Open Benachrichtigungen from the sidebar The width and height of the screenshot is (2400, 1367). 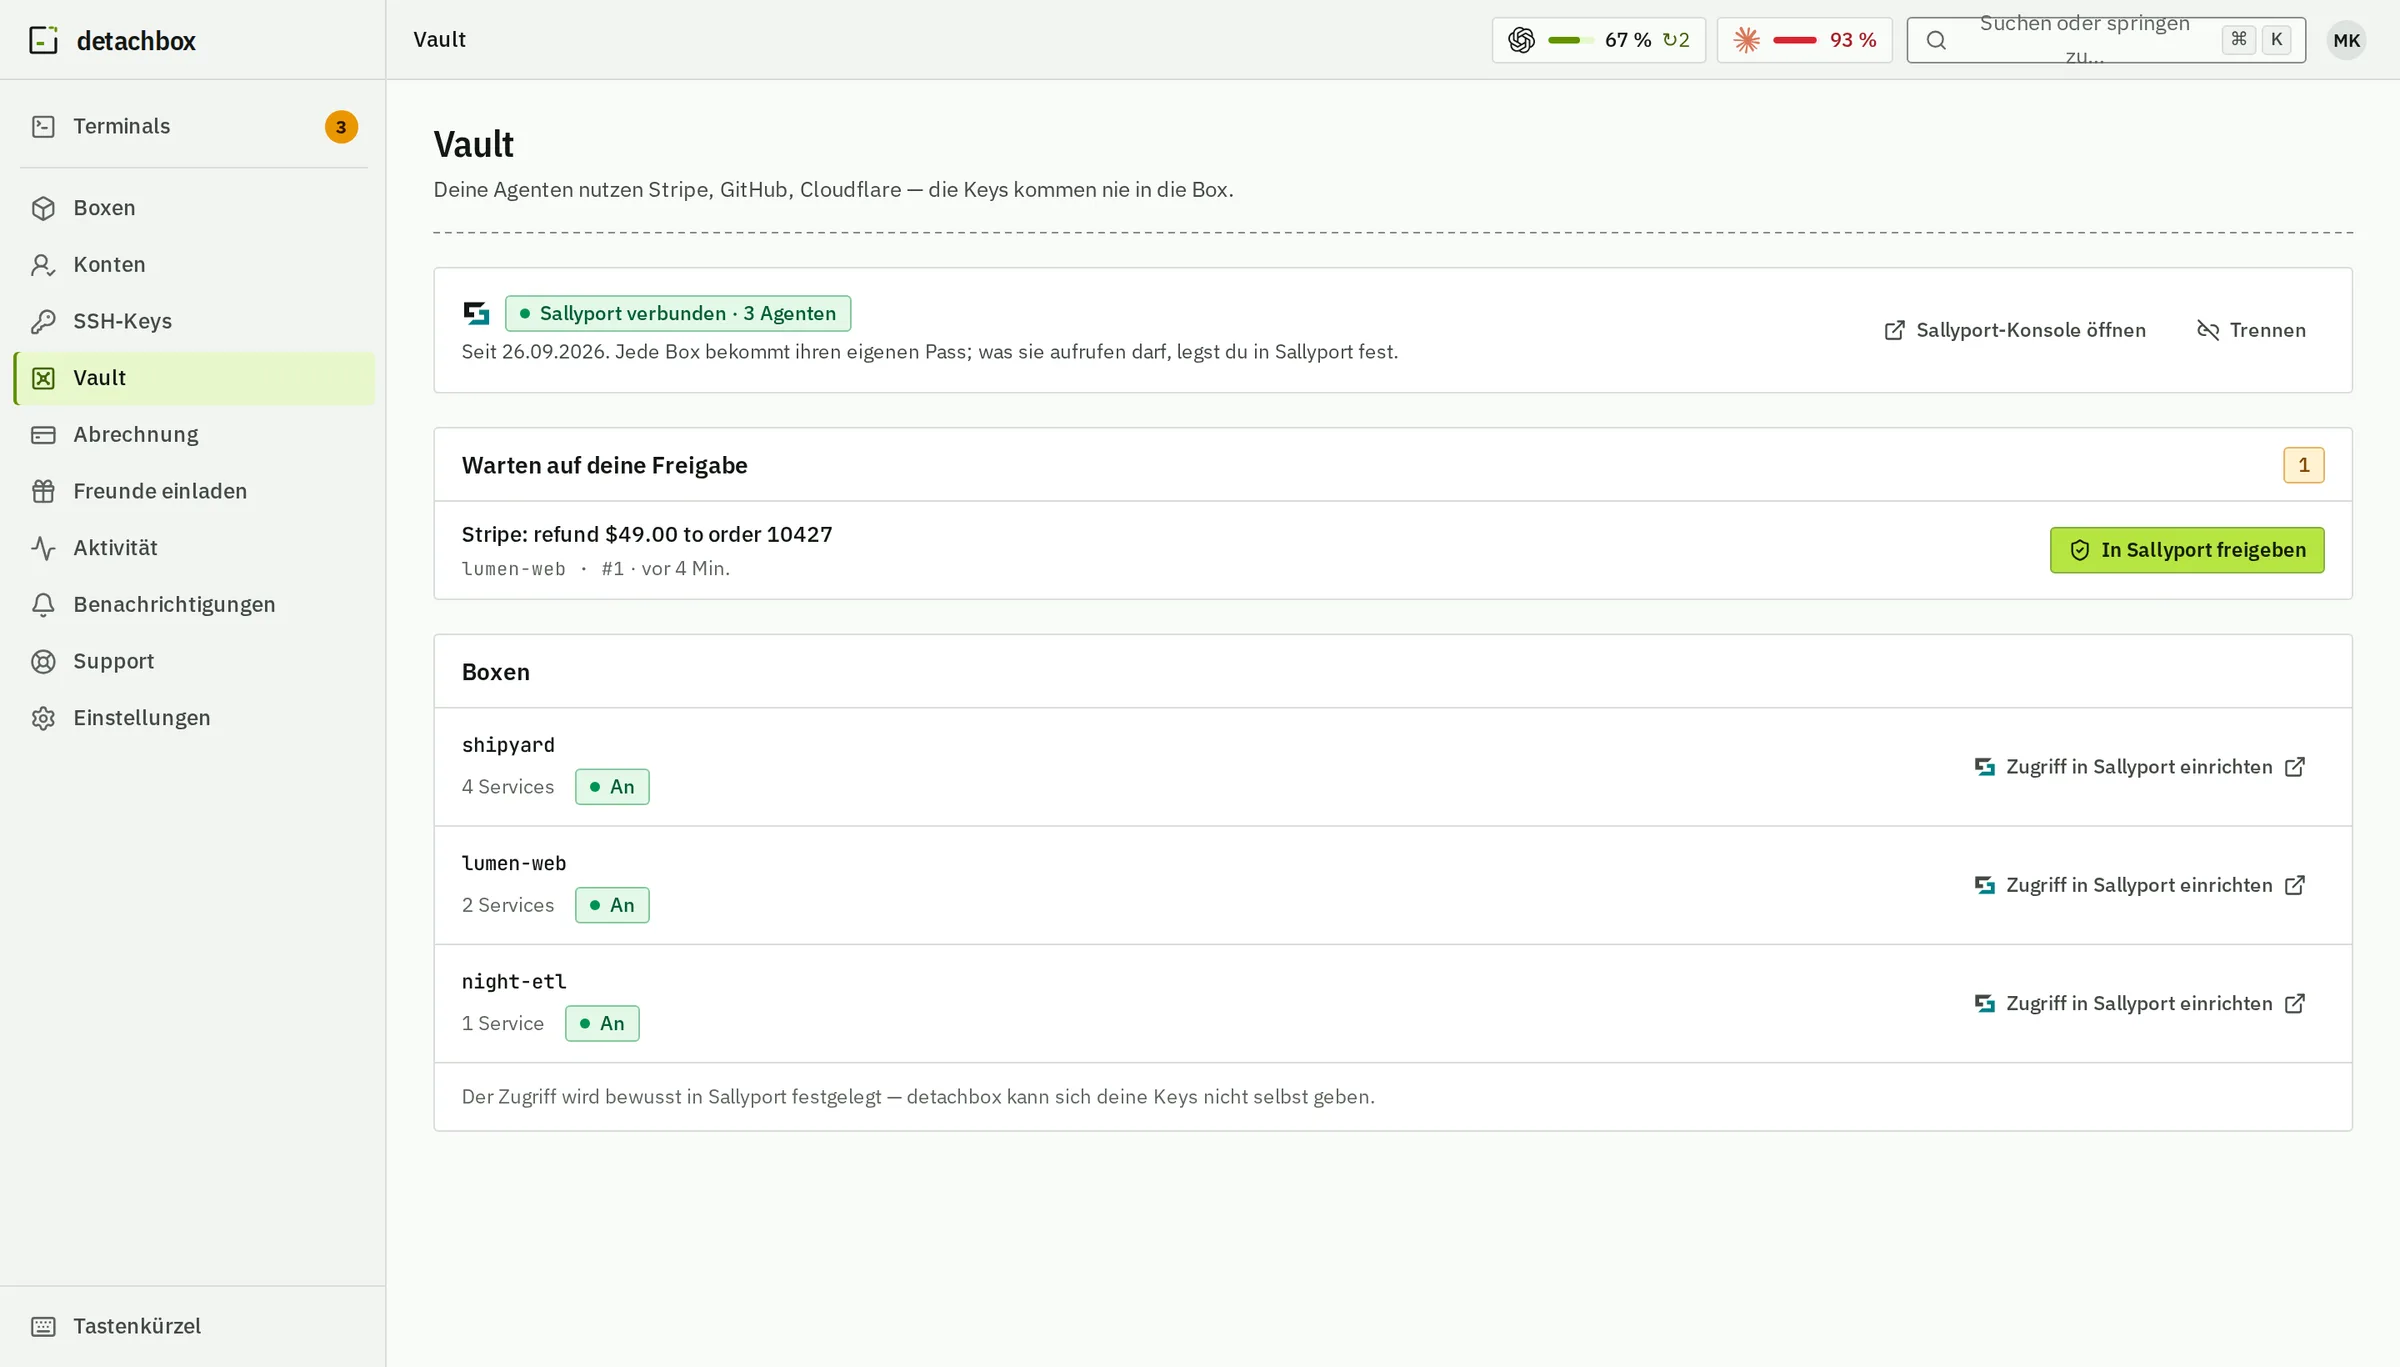click(194, 605)
